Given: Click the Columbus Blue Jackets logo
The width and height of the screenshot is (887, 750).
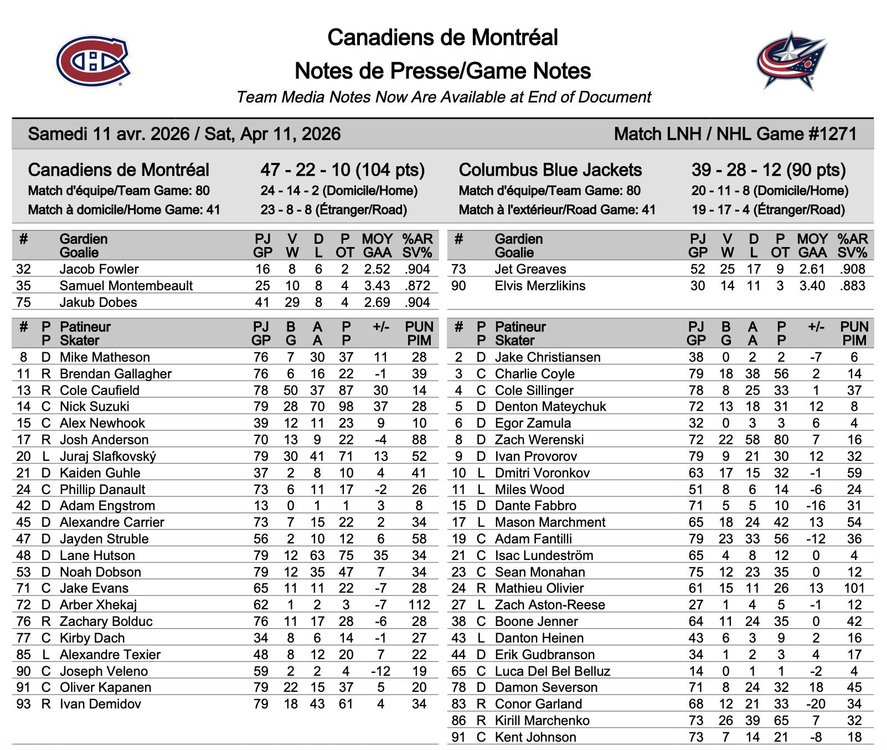Looking at the screenshot, I should (792, 61).
